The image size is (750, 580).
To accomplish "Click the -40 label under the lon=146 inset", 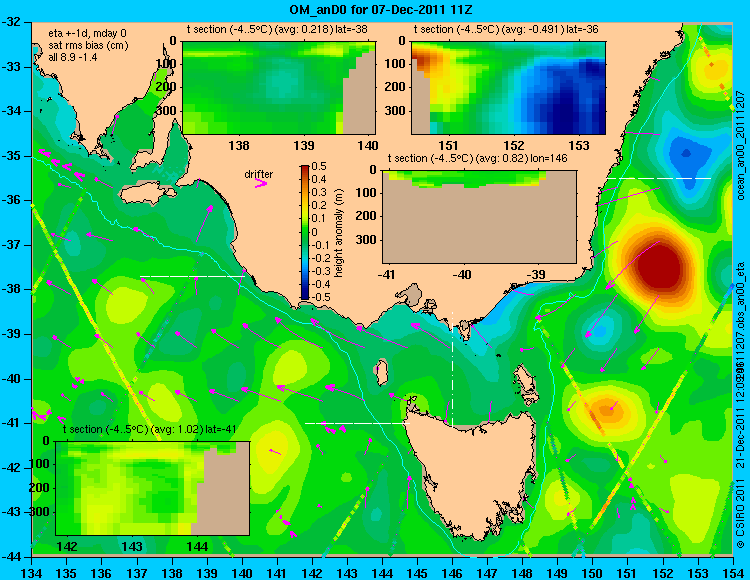I will (463, 274).
